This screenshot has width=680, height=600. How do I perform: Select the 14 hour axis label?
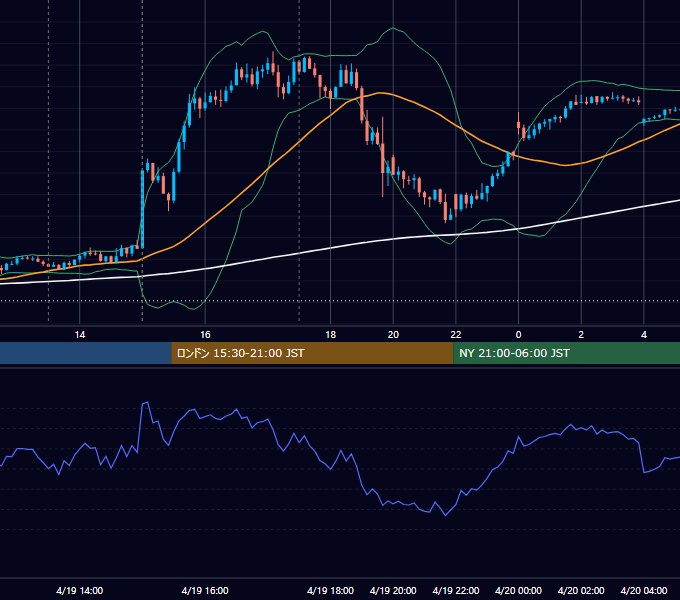click(80, 335)
